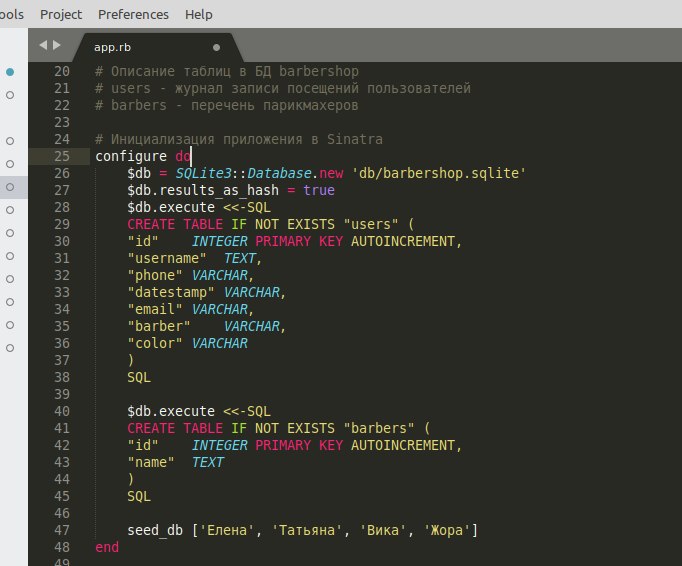Select the sidebar circle beside line 21
This screenshot has width=682, height=566.
tap(10, 95)
